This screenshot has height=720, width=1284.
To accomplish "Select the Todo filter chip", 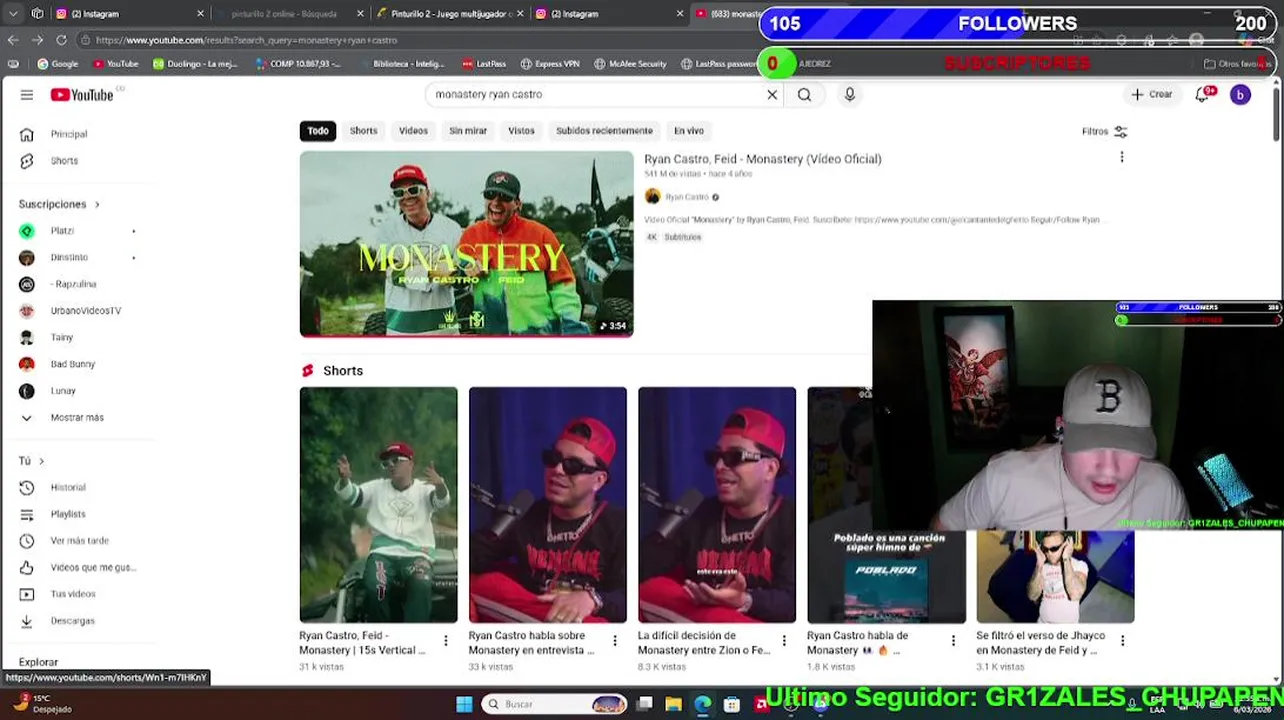I will point(318,131).
